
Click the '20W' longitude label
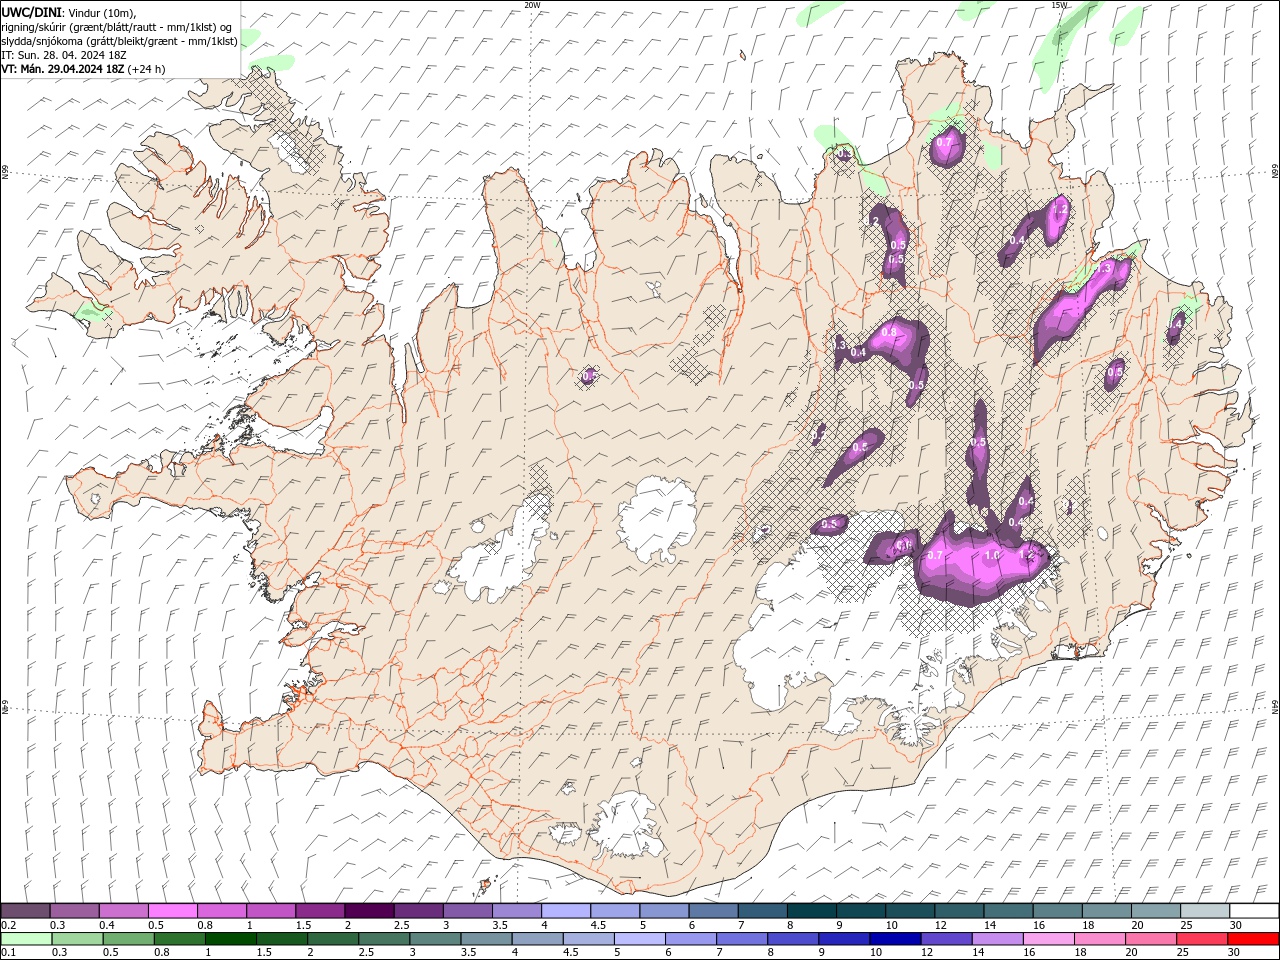532,5
